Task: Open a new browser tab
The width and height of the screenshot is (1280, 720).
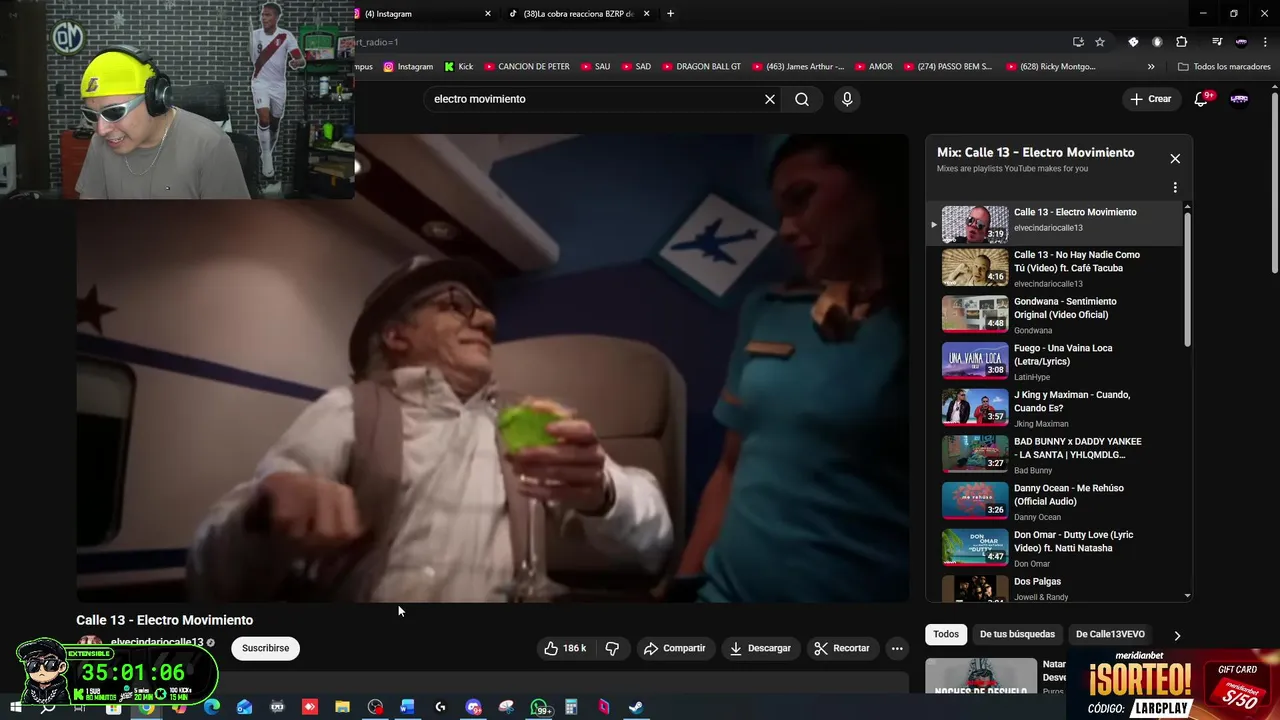Action: coord(670,14)
